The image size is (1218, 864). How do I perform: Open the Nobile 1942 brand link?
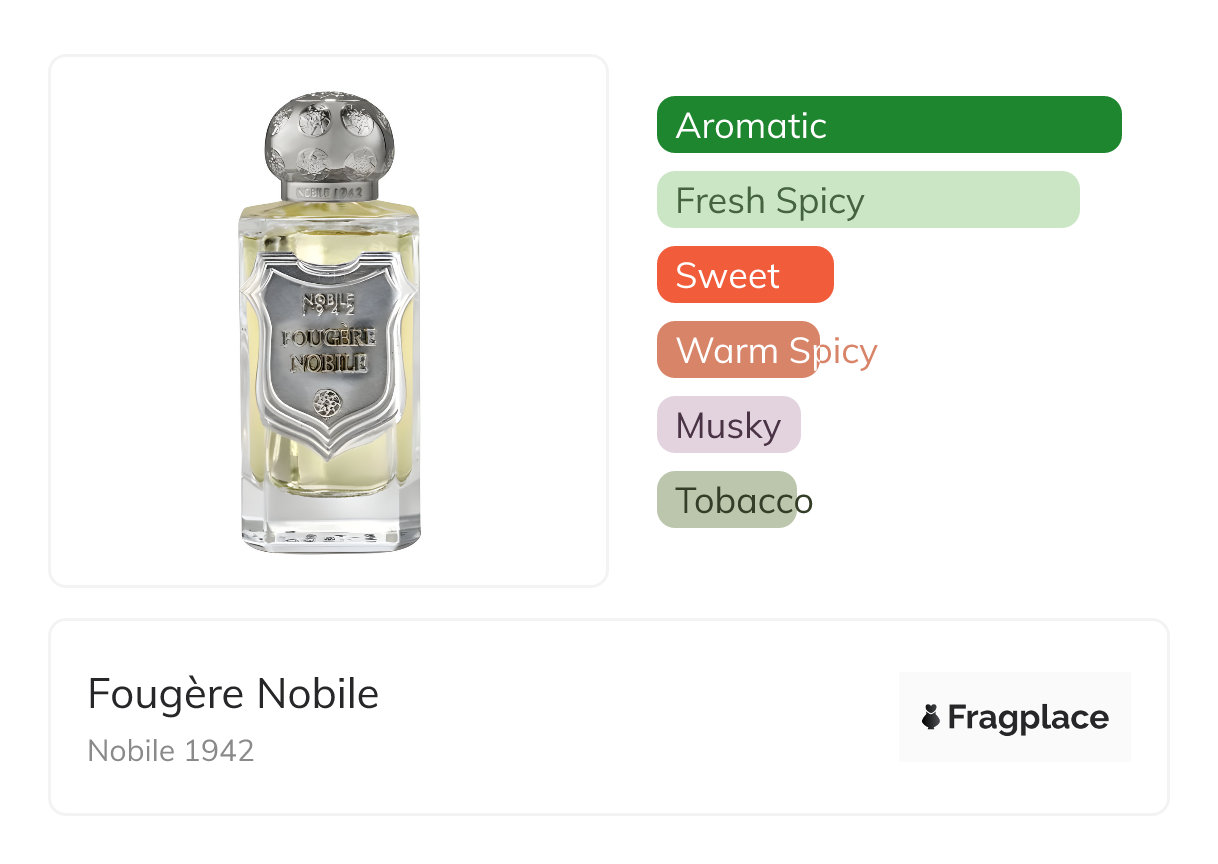point(171,751)
